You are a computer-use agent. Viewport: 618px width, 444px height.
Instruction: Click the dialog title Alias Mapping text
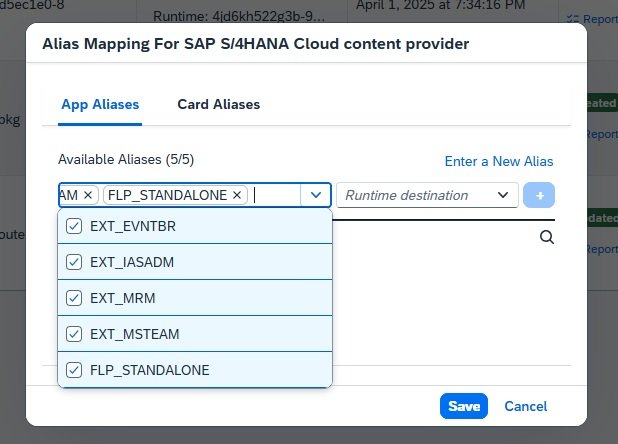coord(256,44)
